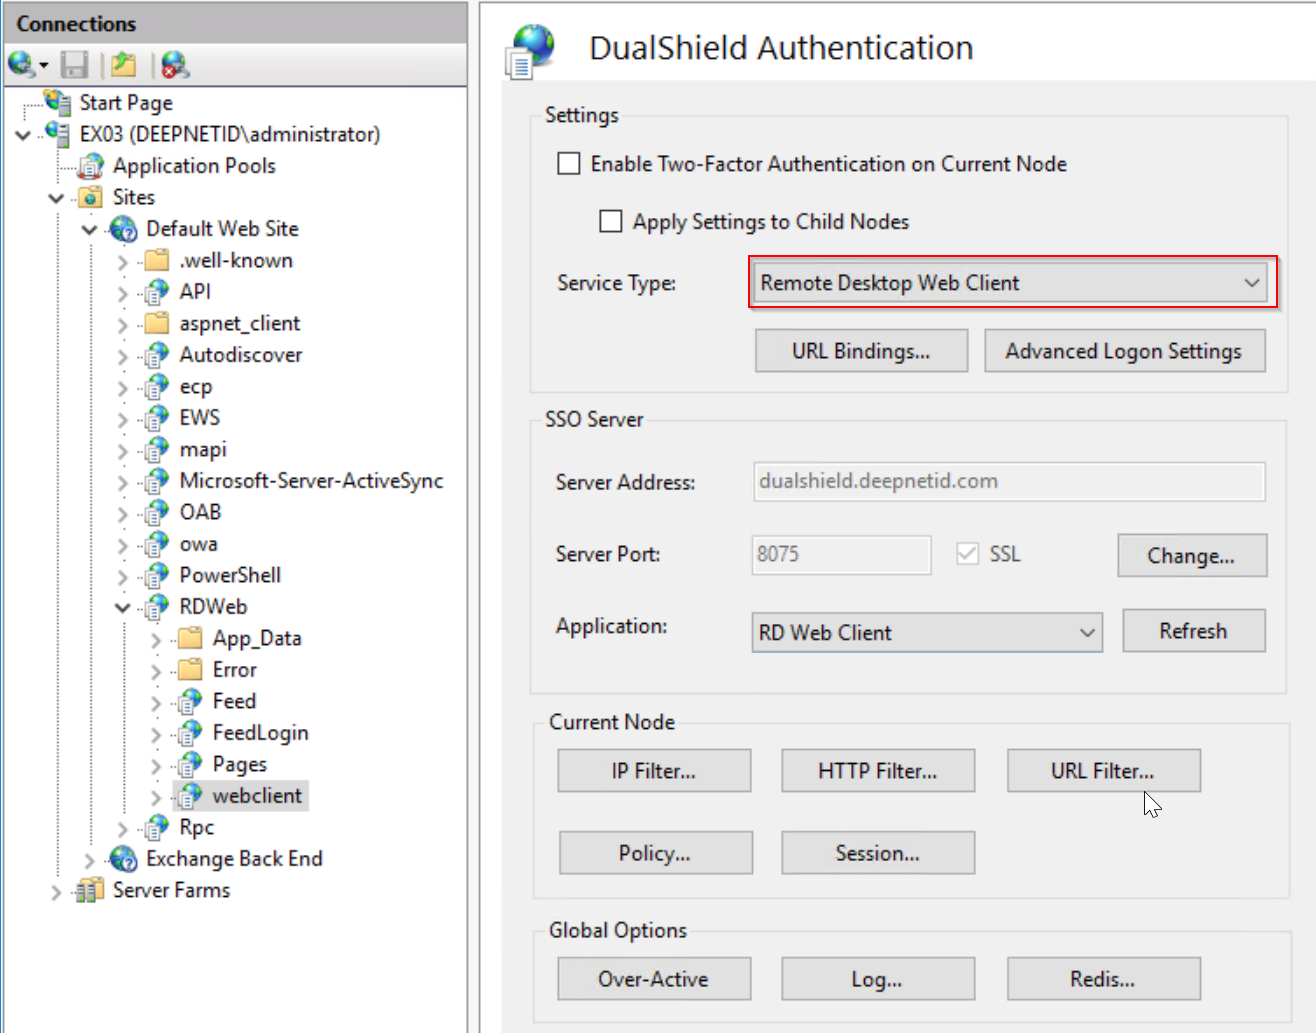
Task: Click the Server Farms icon in tree
Action: click(90, 890)
